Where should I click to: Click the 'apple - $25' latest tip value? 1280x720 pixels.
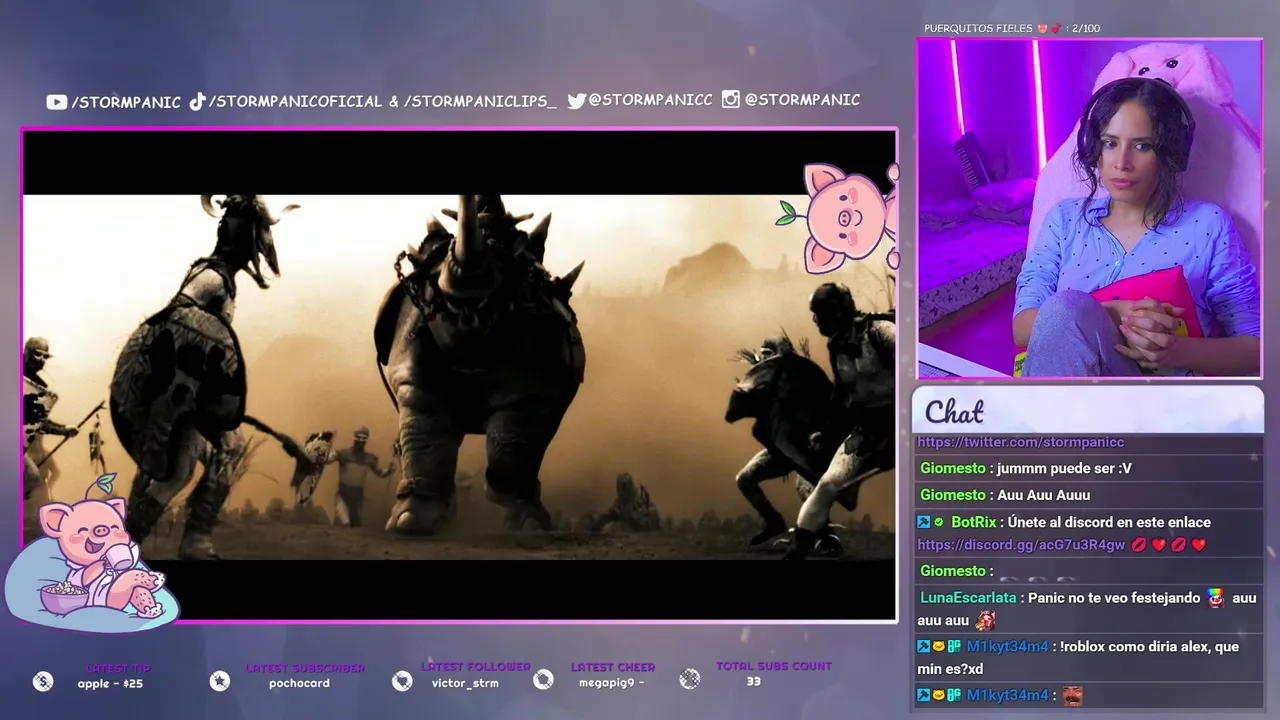pyautogui.click(x=110, y=684)
